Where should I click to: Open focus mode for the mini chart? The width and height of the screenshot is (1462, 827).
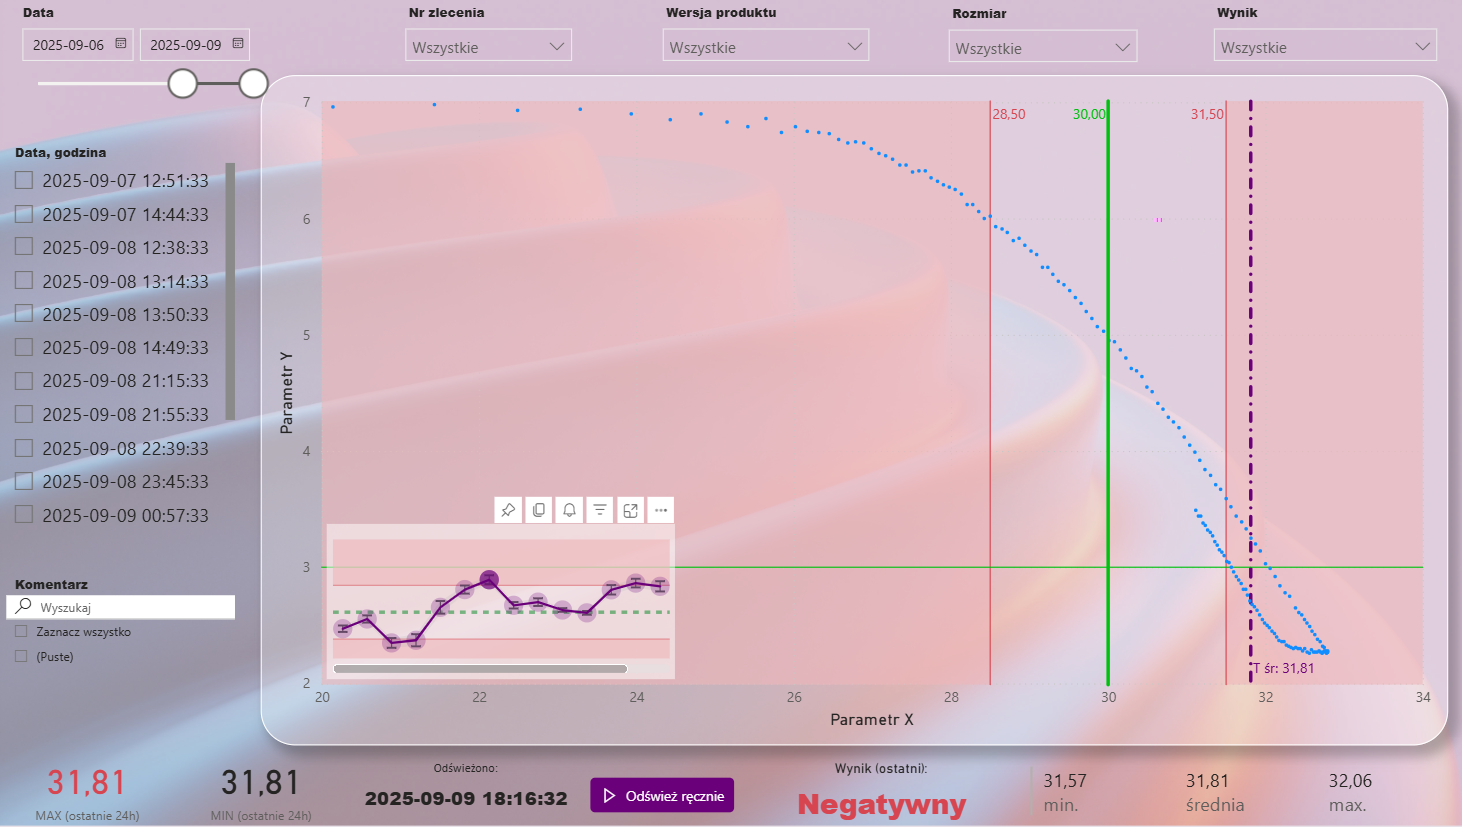point(630,510)
